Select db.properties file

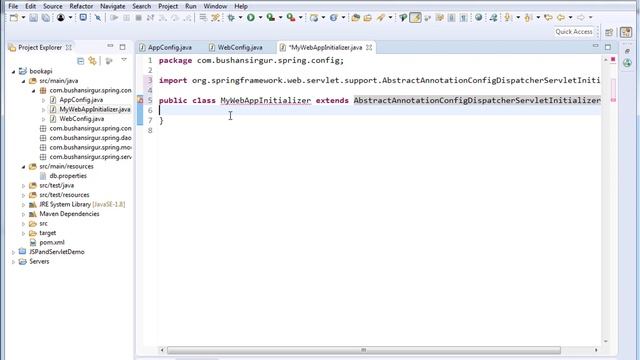coord(68,176)
